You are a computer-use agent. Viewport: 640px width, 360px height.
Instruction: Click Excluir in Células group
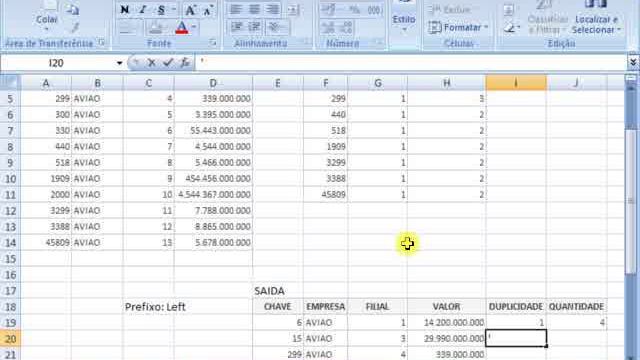[450, 9]
